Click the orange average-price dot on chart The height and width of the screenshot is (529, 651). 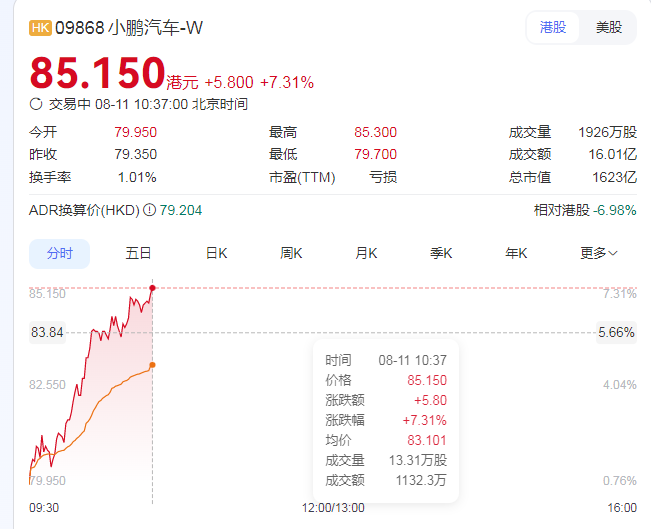[152, 365]
